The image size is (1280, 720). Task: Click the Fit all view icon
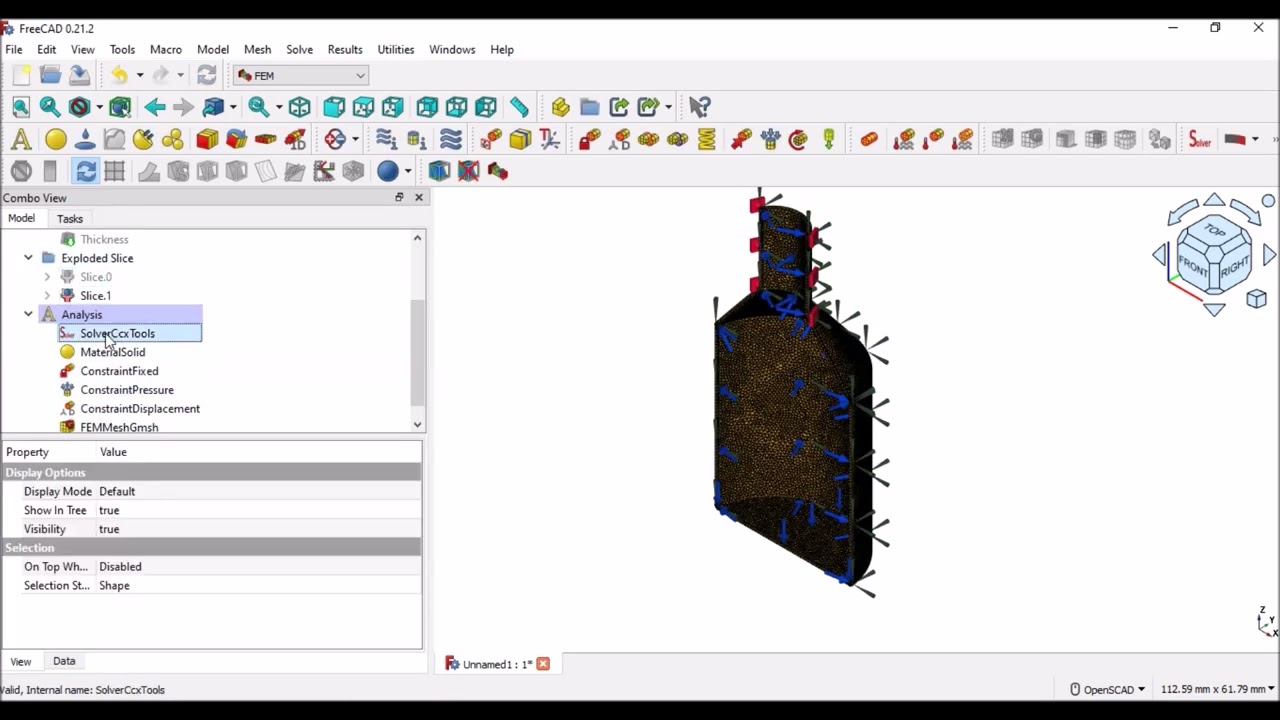point(20,107)
